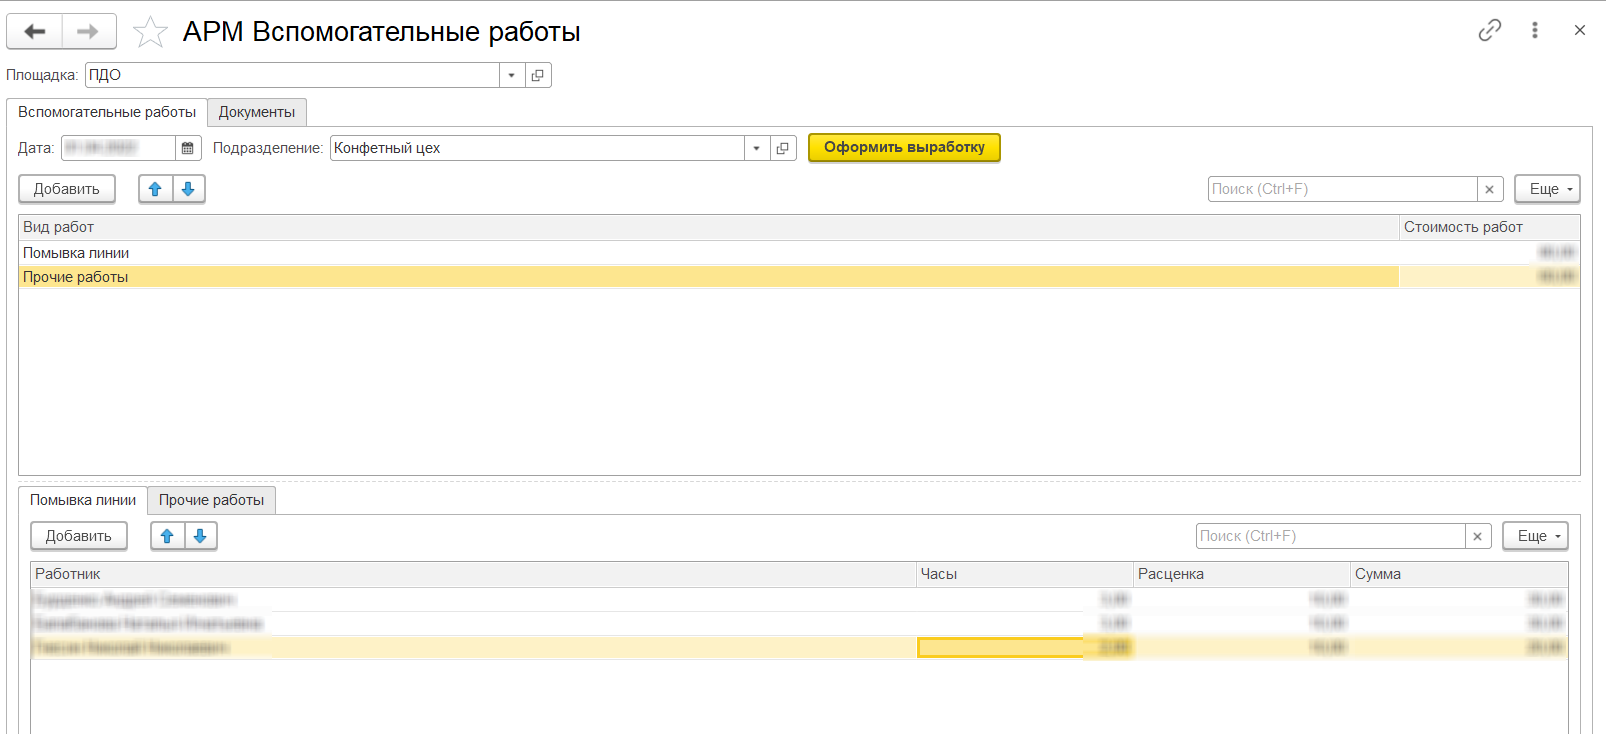This screenshot has height=734, width=1606.
Task: Open the three-dot more options menu
Action: coord(1534,30)
